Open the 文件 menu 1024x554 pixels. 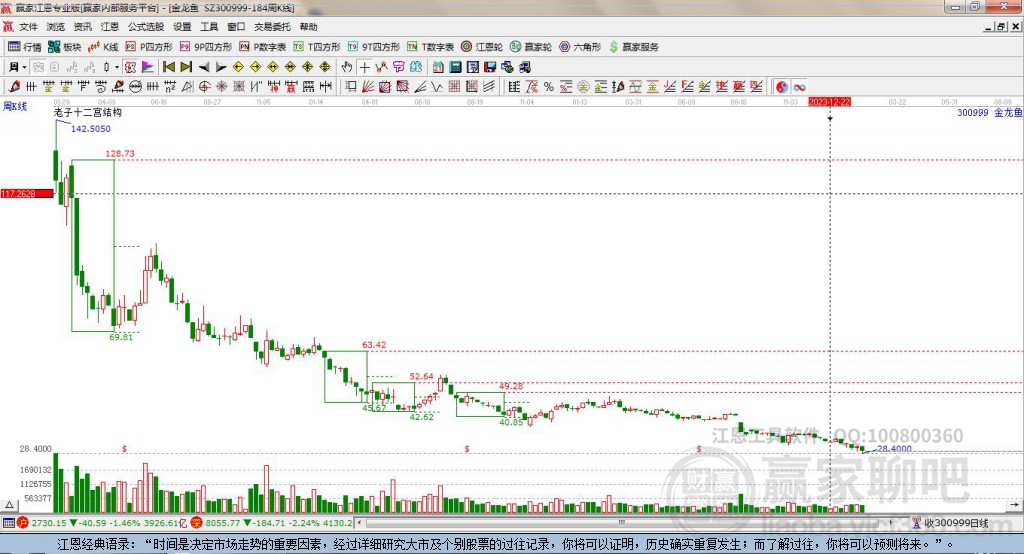tap(28, 27)
